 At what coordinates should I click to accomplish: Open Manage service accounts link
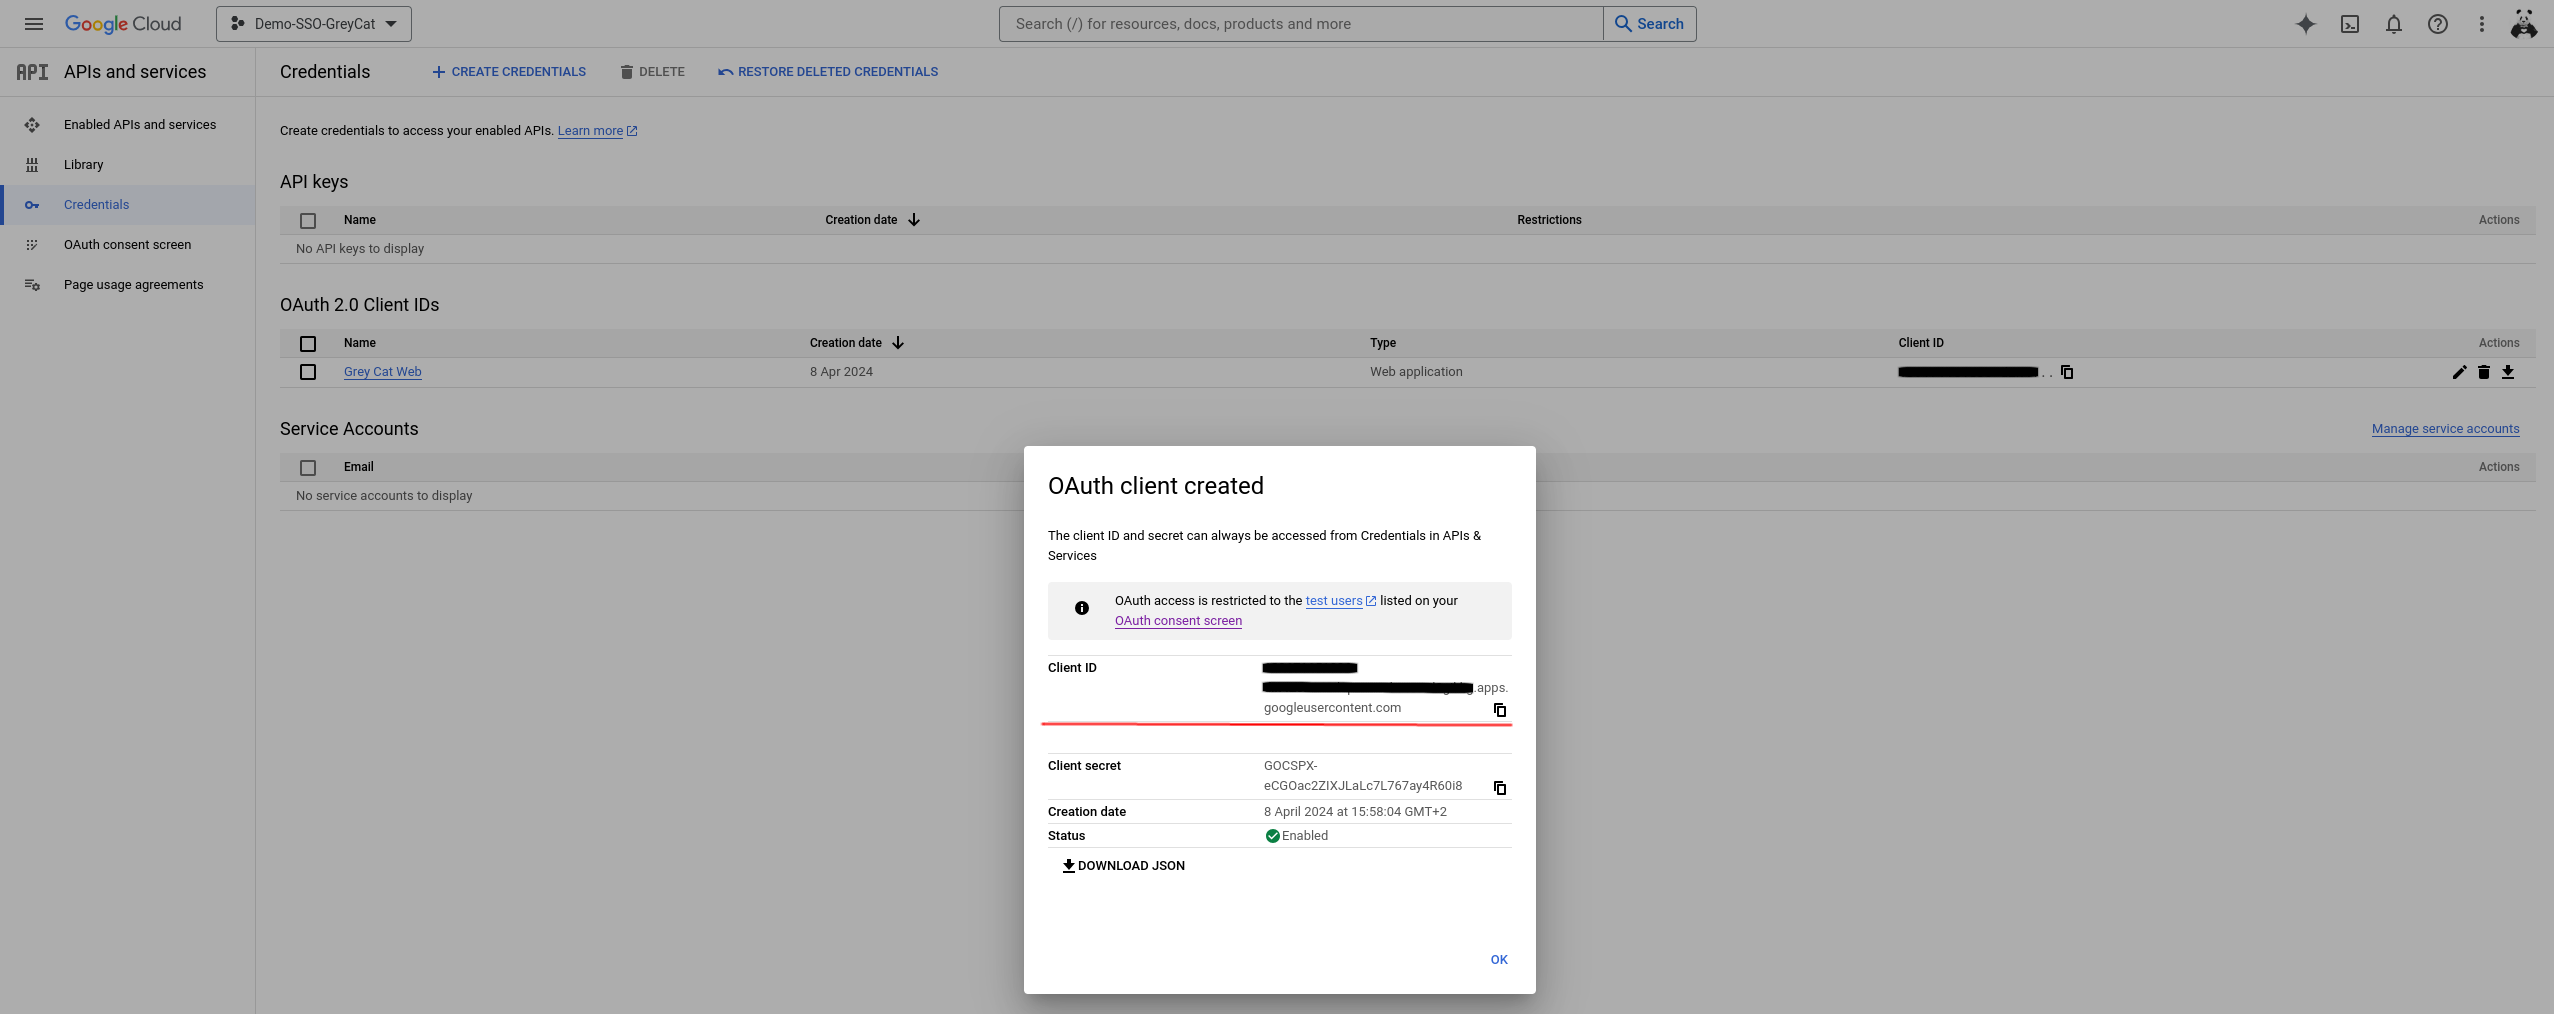tap(2445, 429)
